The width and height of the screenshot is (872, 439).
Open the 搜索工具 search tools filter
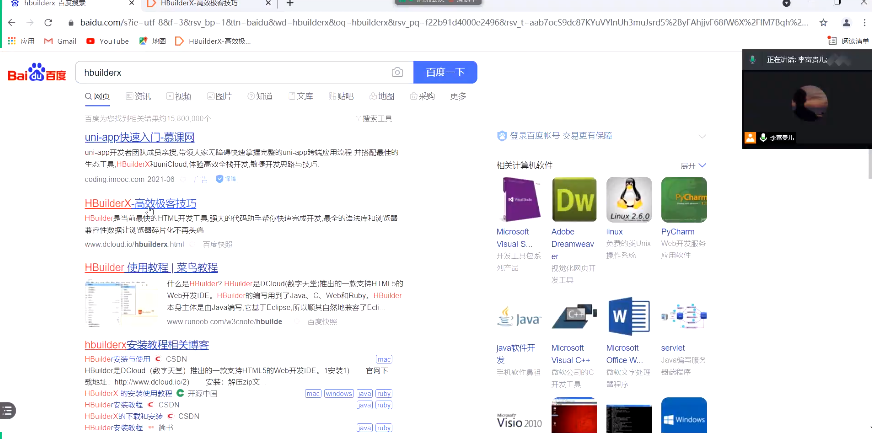pos(374,119)
